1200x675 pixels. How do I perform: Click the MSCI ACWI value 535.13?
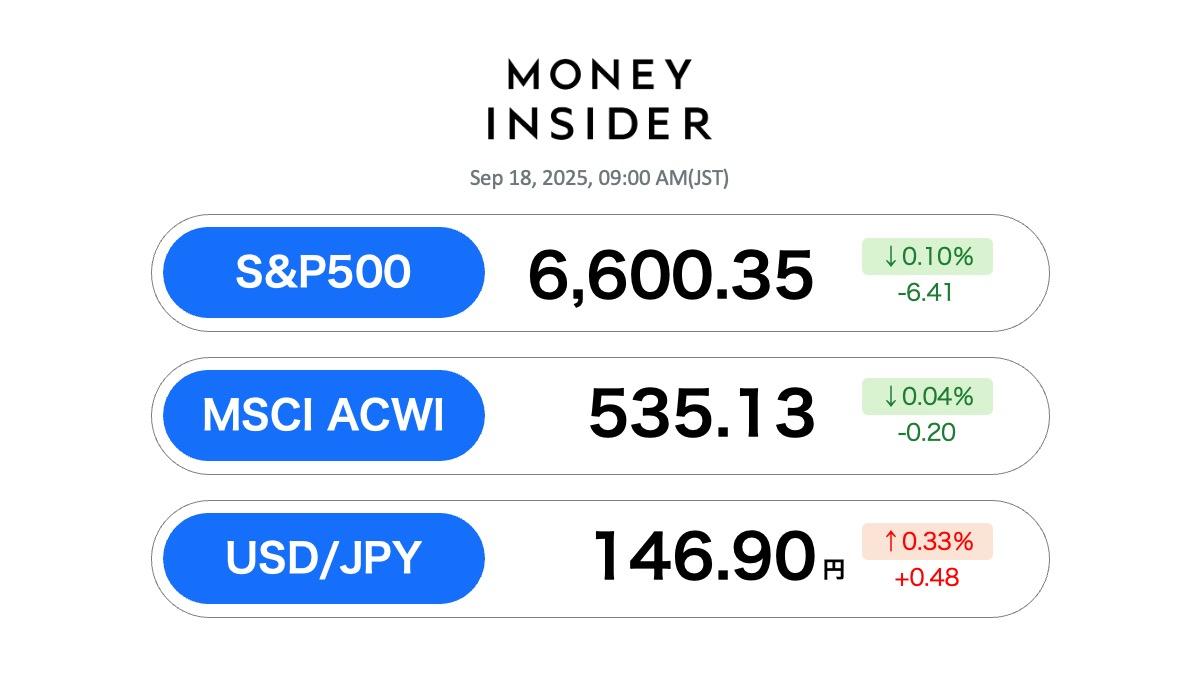(701, 414)
